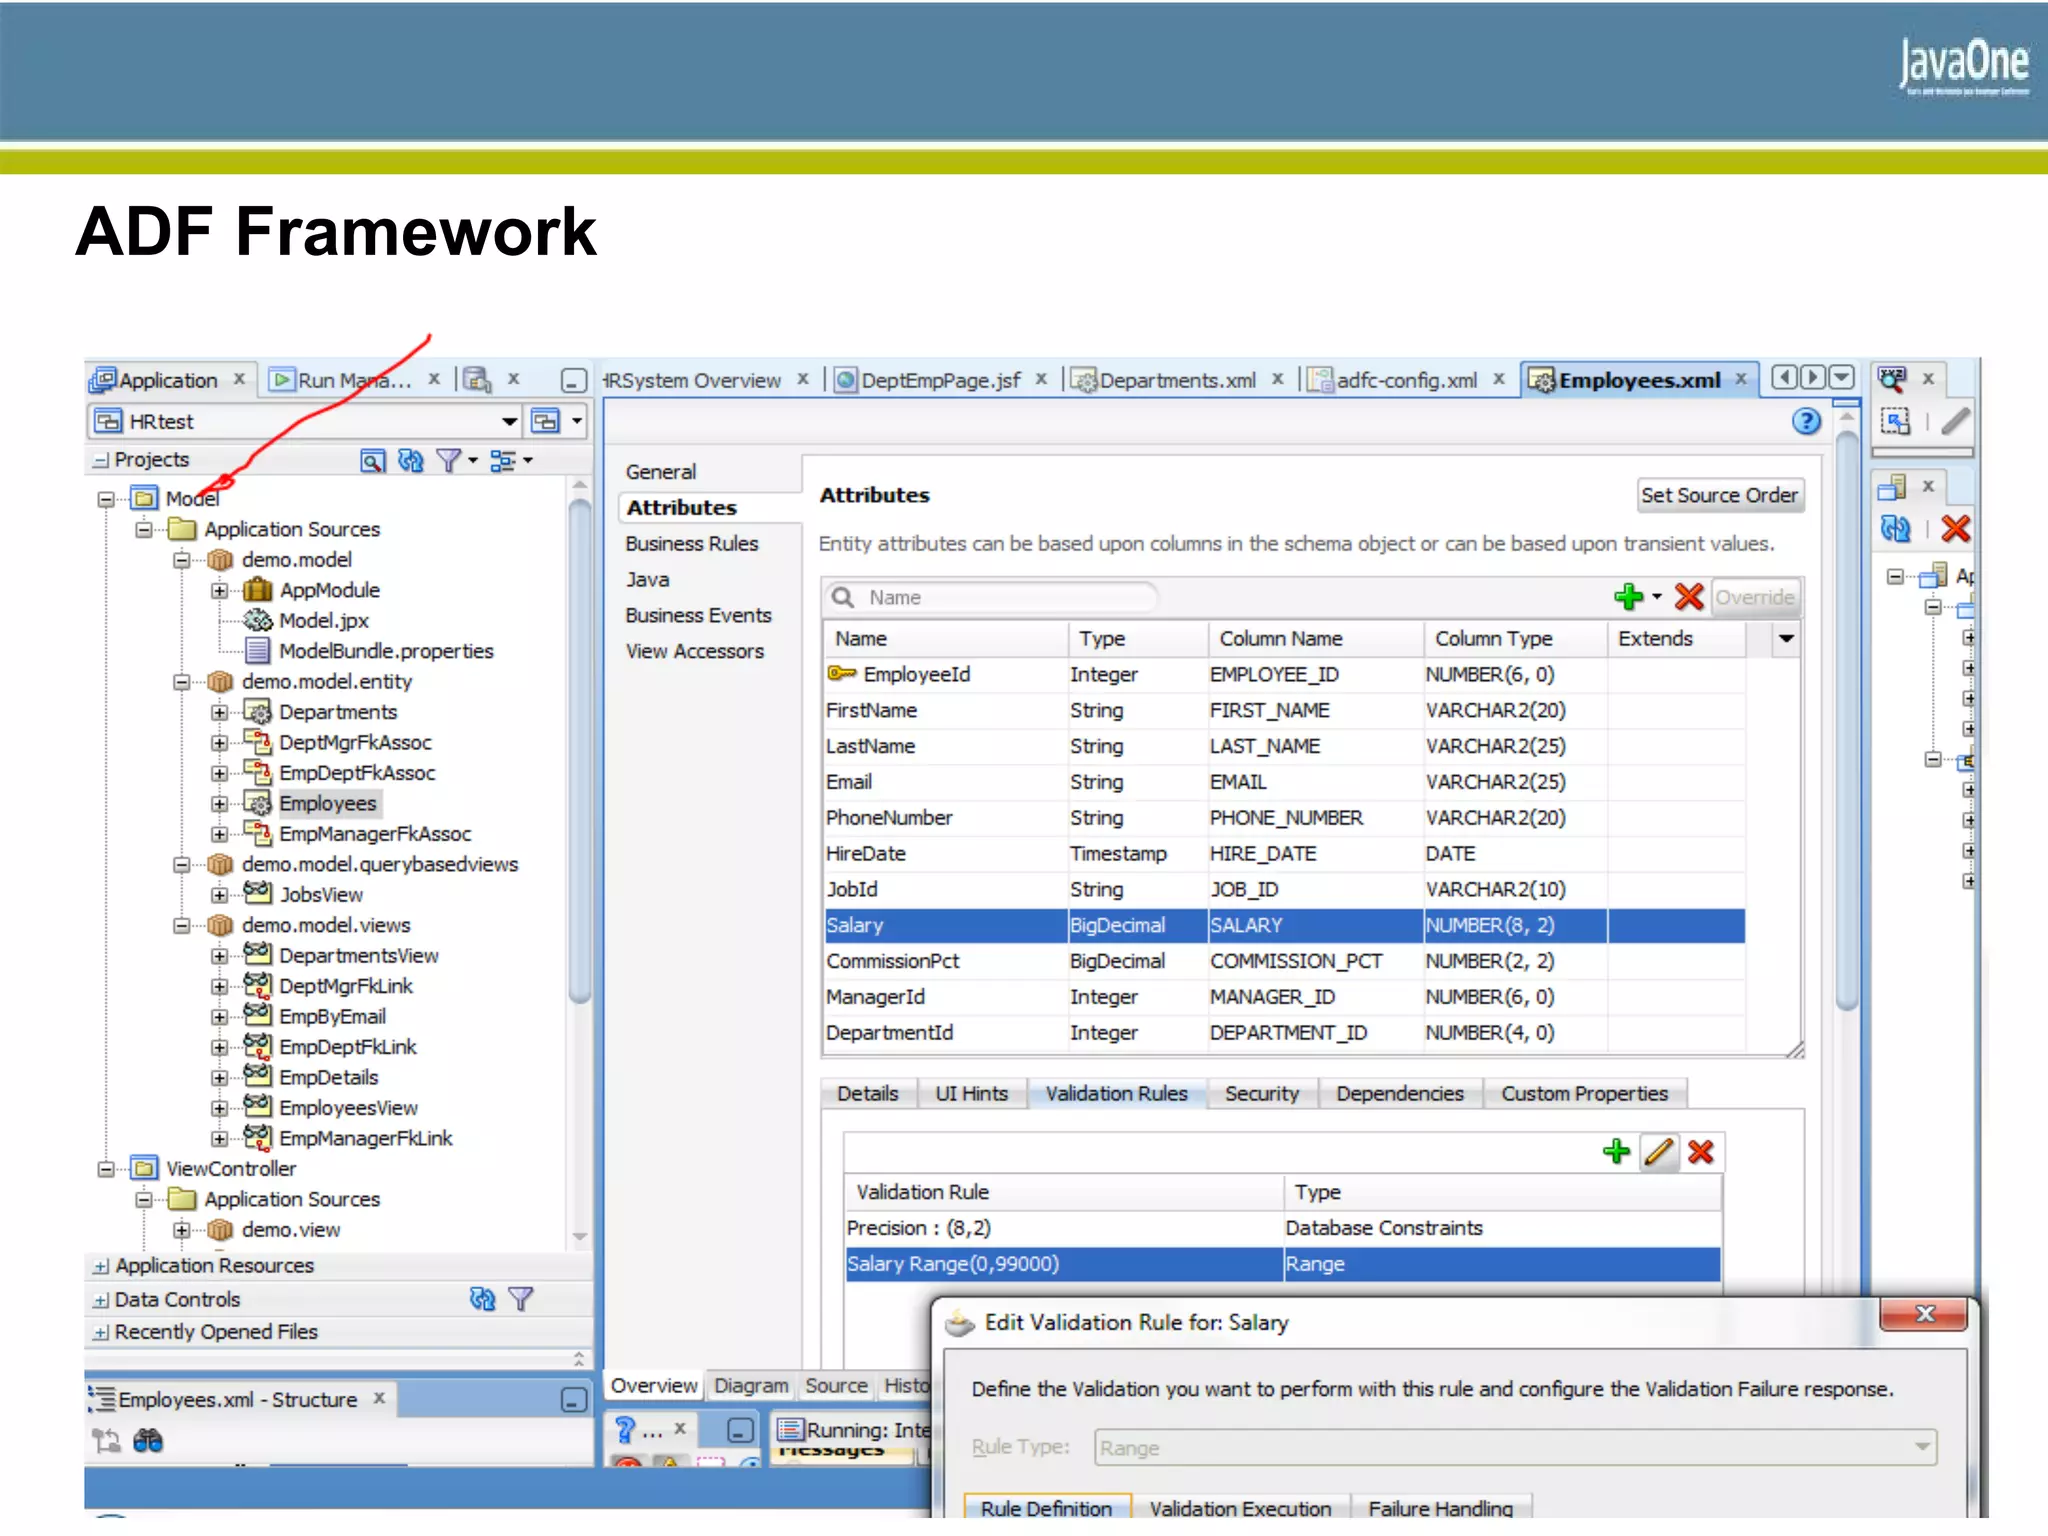Expand the Application Resources section
The height and width of the screenshot is (1536, 2048).
pos(100,1266)
